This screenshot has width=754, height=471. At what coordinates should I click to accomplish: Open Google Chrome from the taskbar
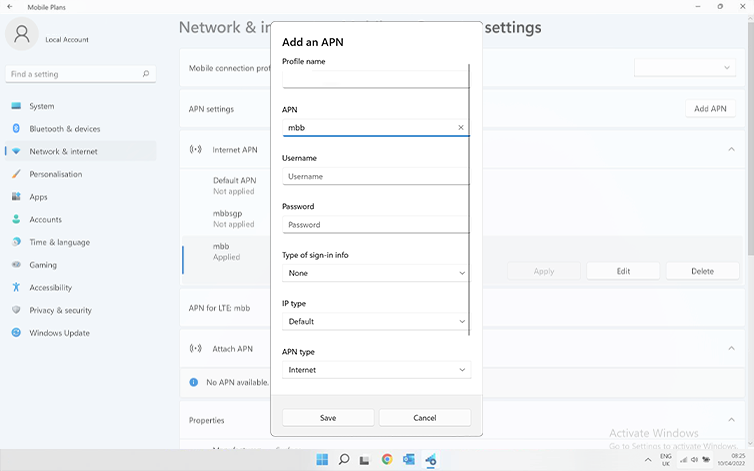(x=387, y=460)
